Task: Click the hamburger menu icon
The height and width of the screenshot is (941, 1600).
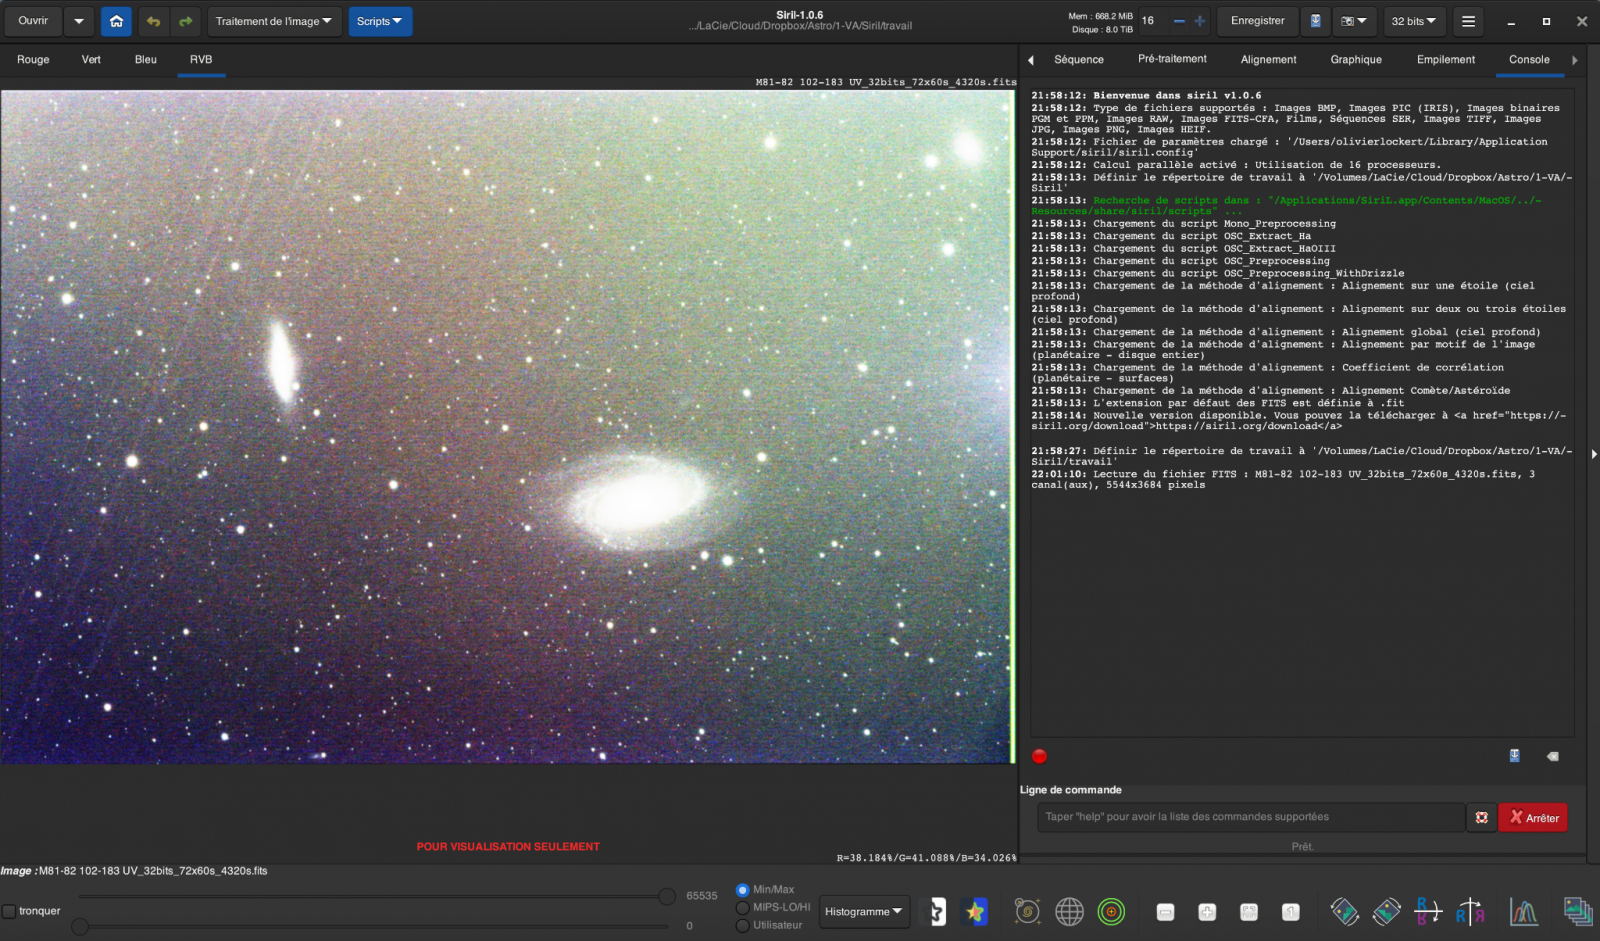Action: pos(1467,21)
